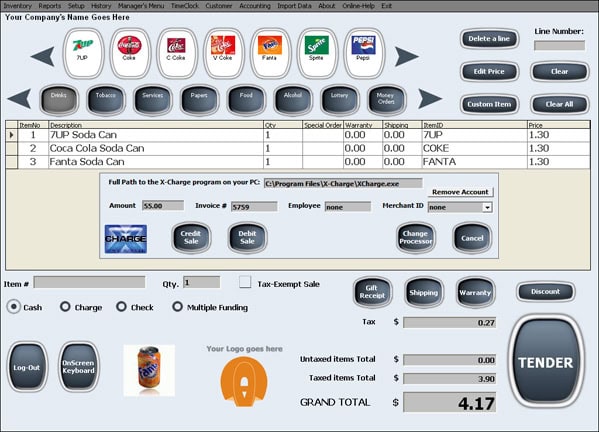The width and height of the screenshot is (599, 432).
Task: Open the Manager's Menu
Action: pos(141,6)
